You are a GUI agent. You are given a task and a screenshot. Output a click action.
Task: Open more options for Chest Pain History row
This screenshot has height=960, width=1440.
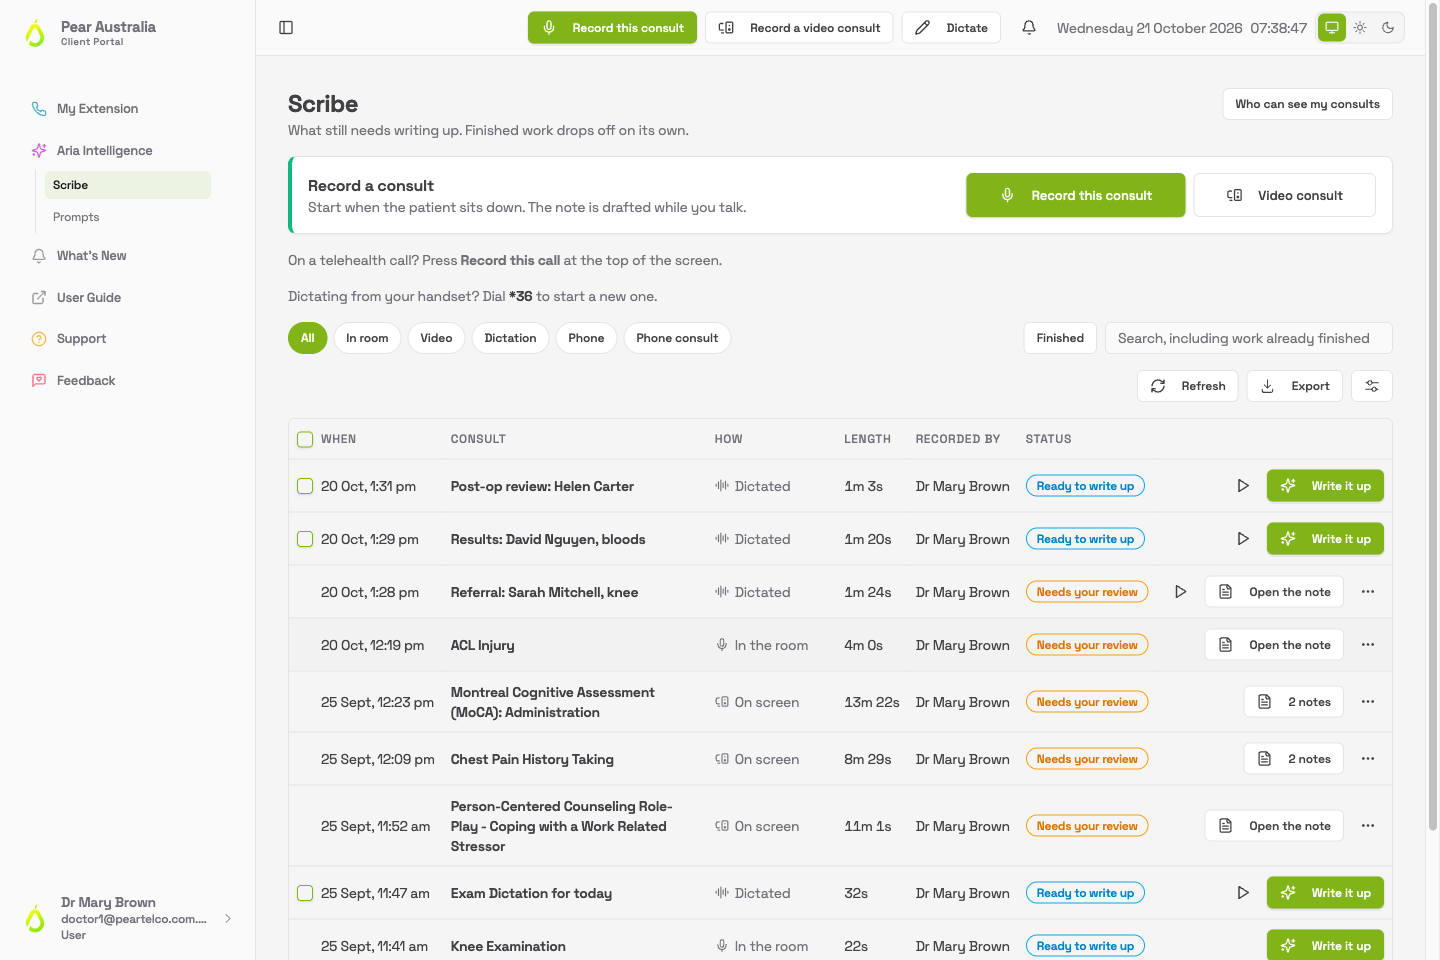1368,759
